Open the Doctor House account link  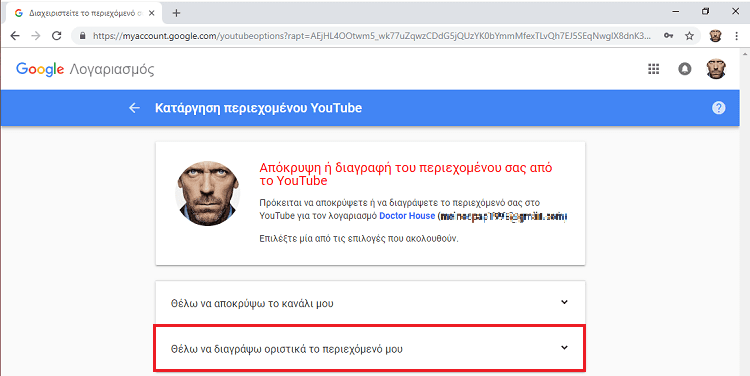pyautogui.click(x=407, y=216)
